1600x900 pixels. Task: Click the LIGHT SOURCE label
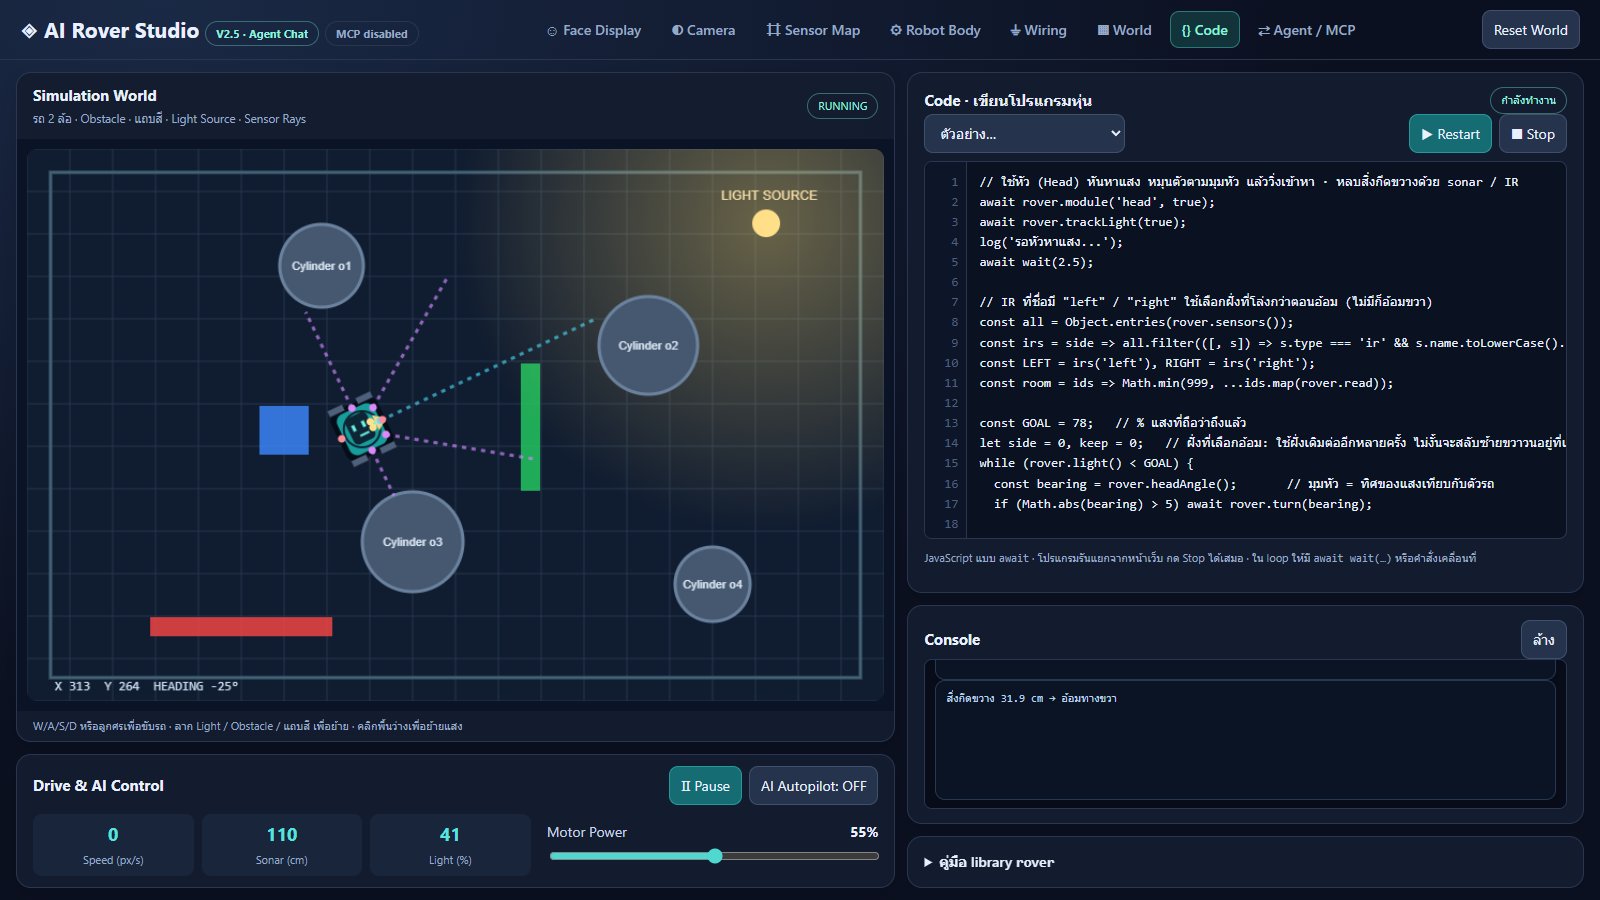769,195
